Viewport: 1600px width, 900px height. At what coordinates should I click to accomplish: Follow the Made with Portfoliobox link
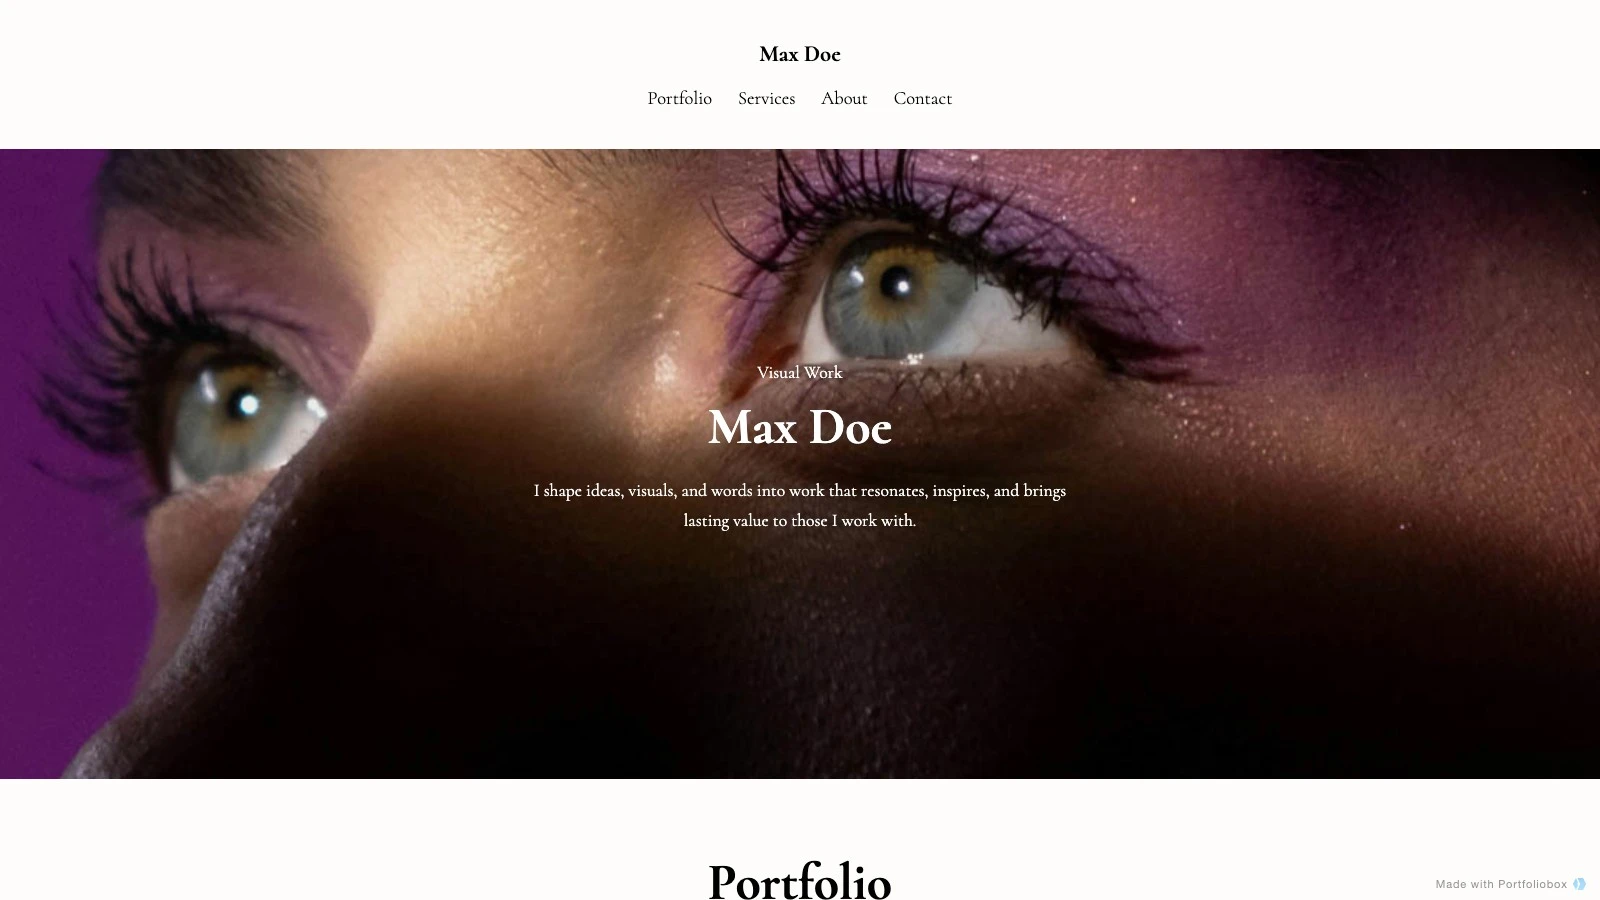click(1501, 884)
